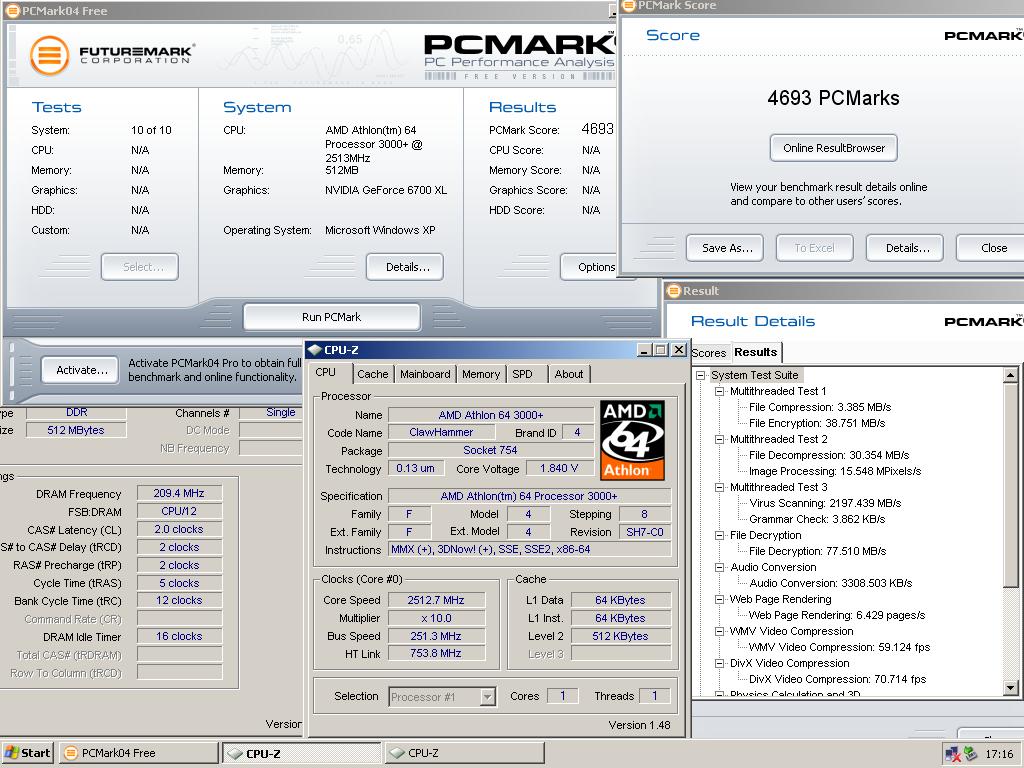Click the Futuremark orange logo icon
The image size is (1024, 768).
coord(50,55)
